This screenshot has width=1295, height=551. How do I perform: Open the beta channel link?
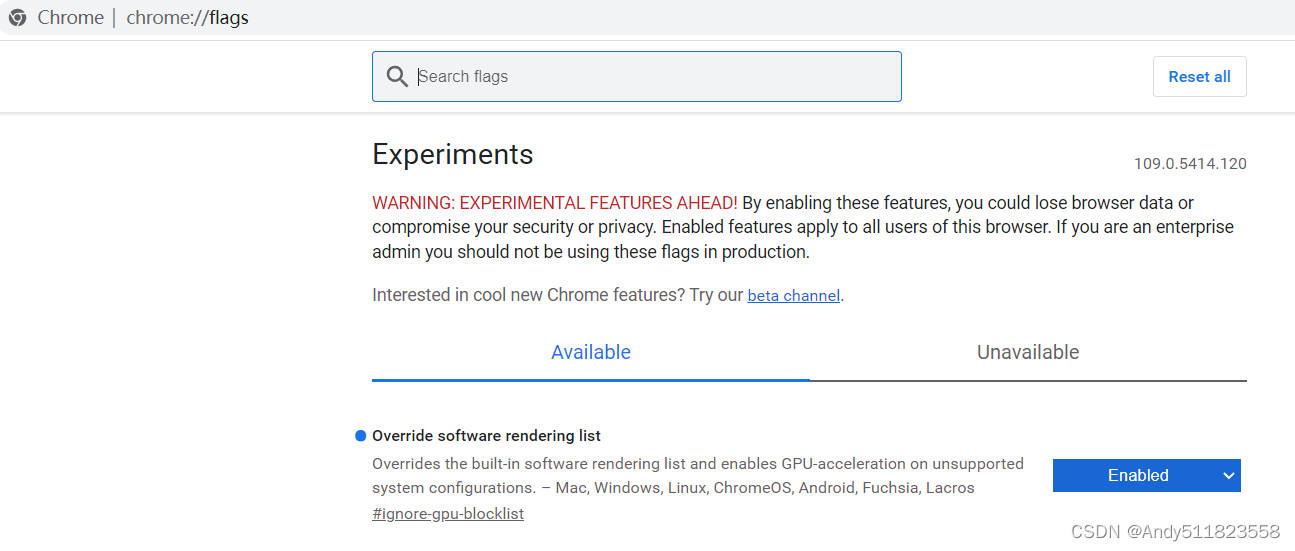coord(793,296)
